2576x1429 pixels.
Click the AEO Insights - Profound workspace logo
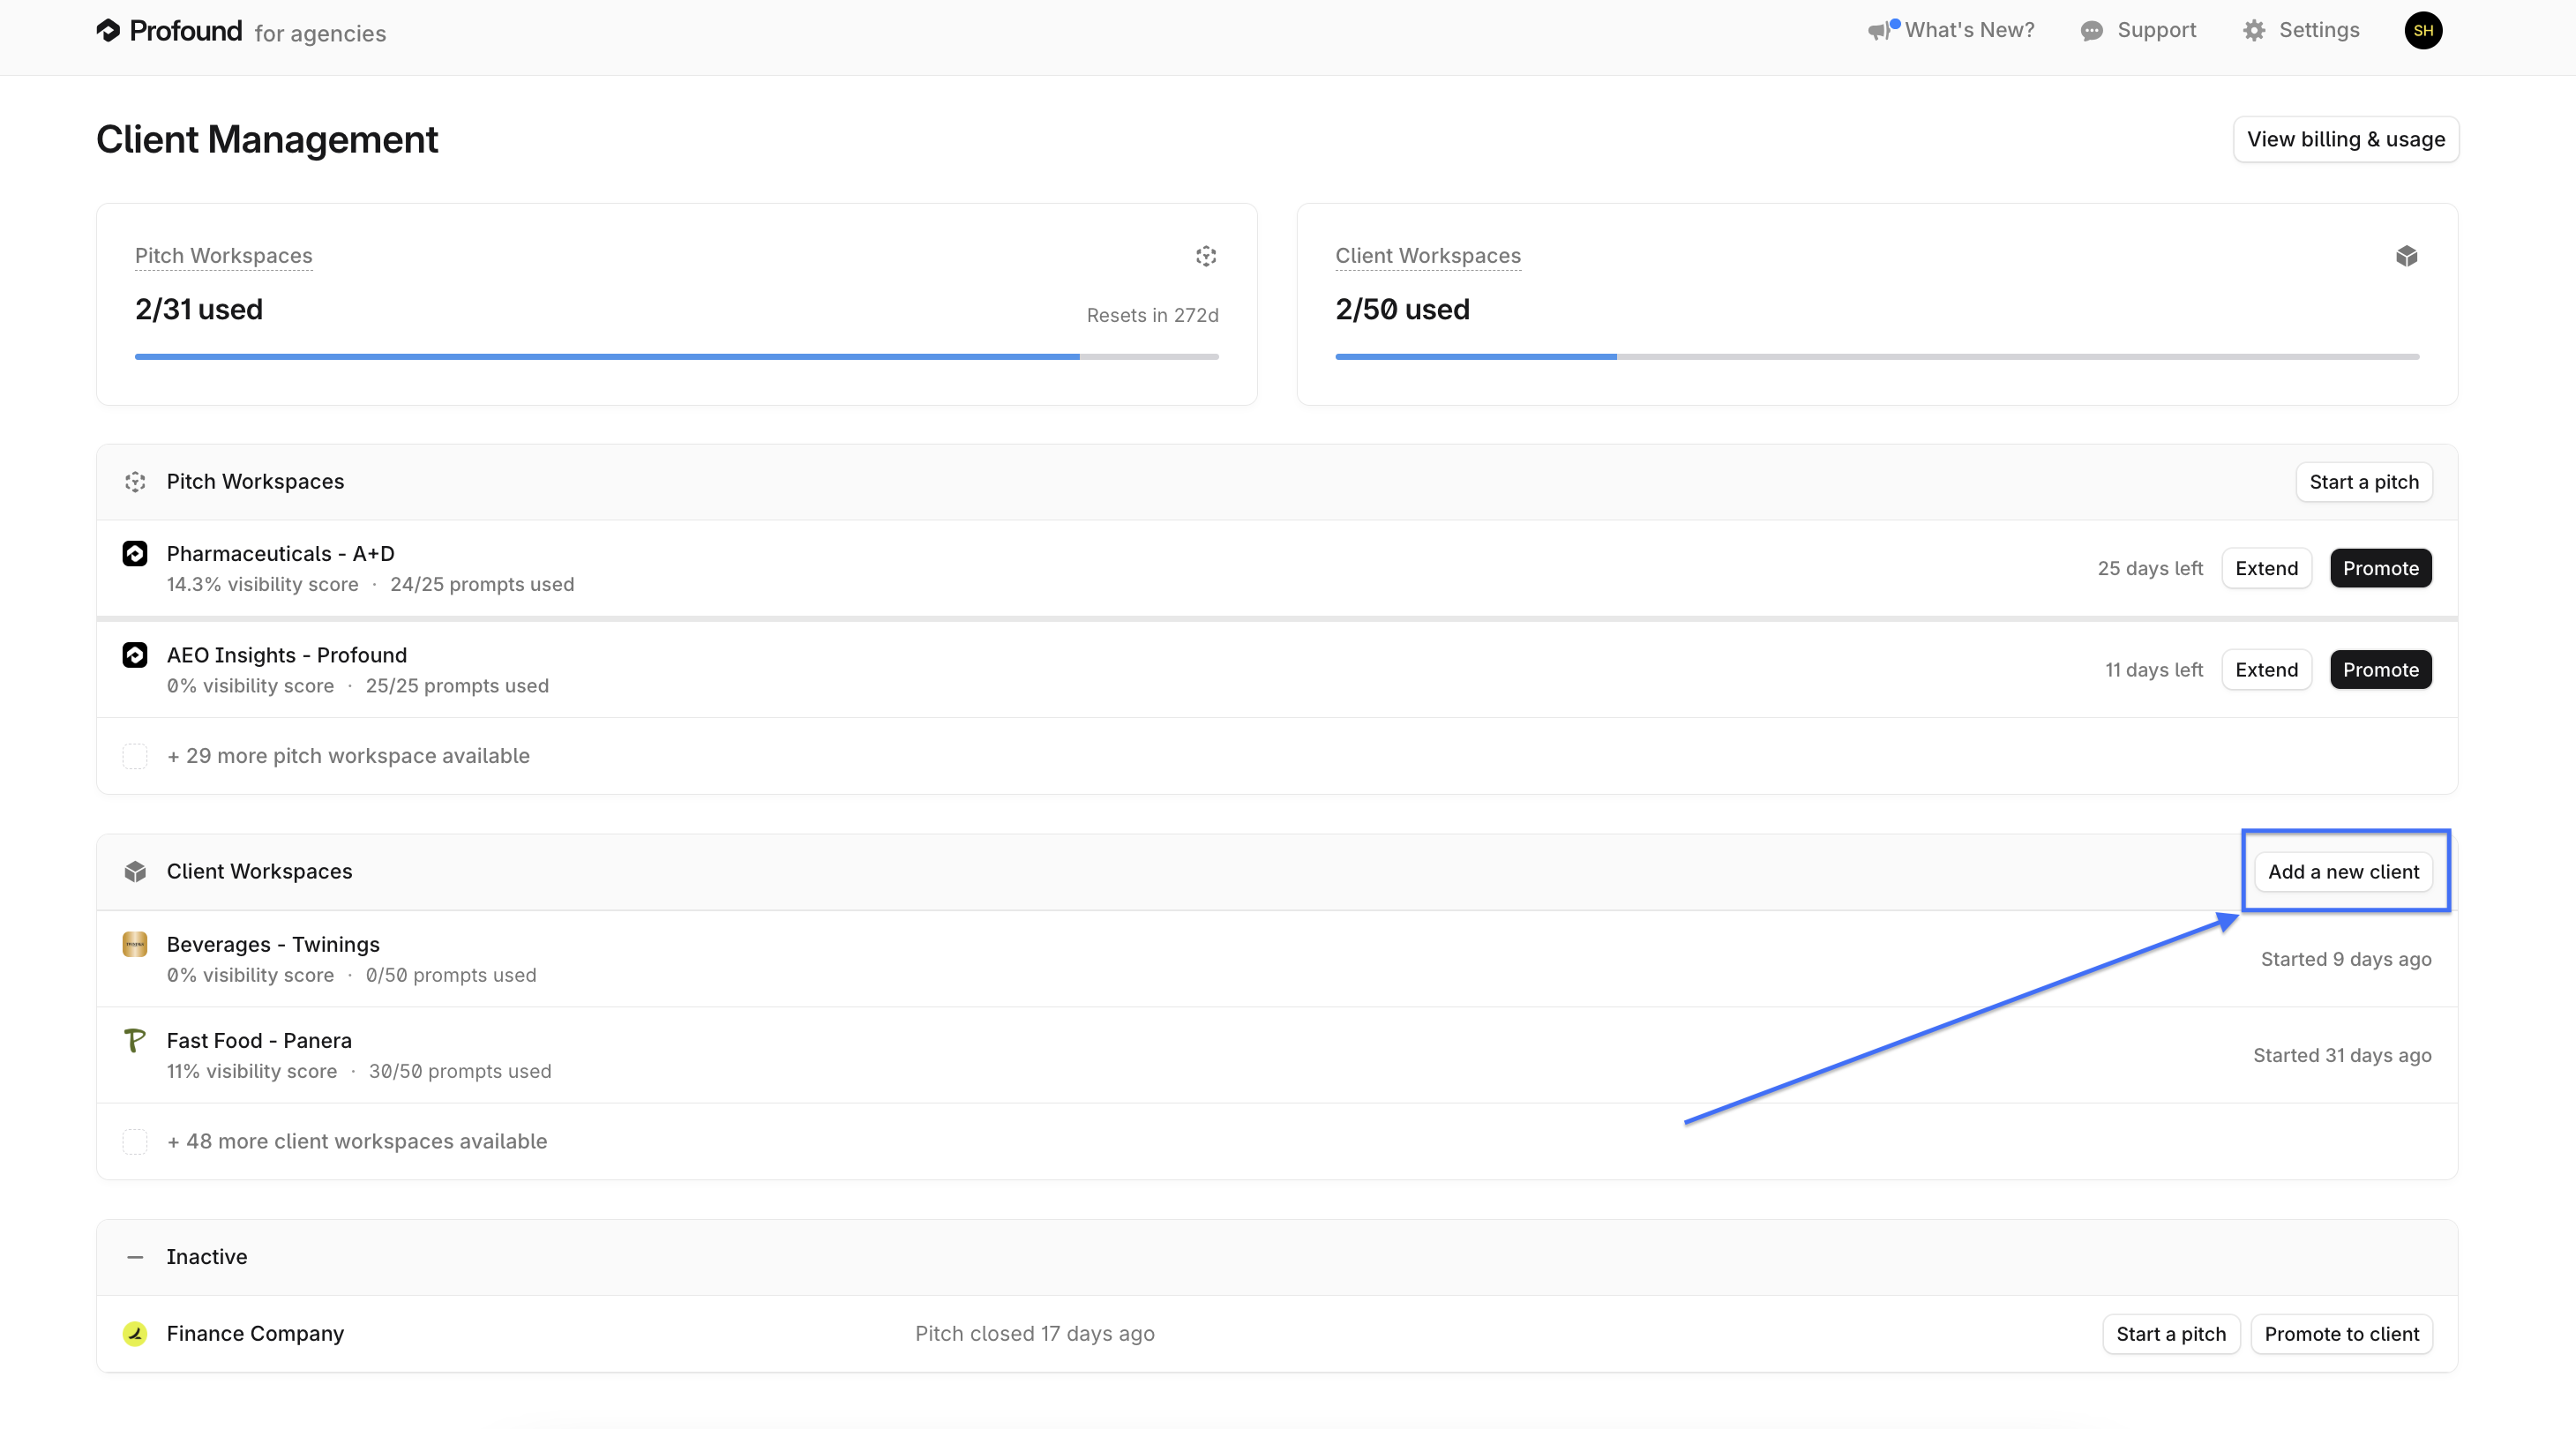point(135,655)
